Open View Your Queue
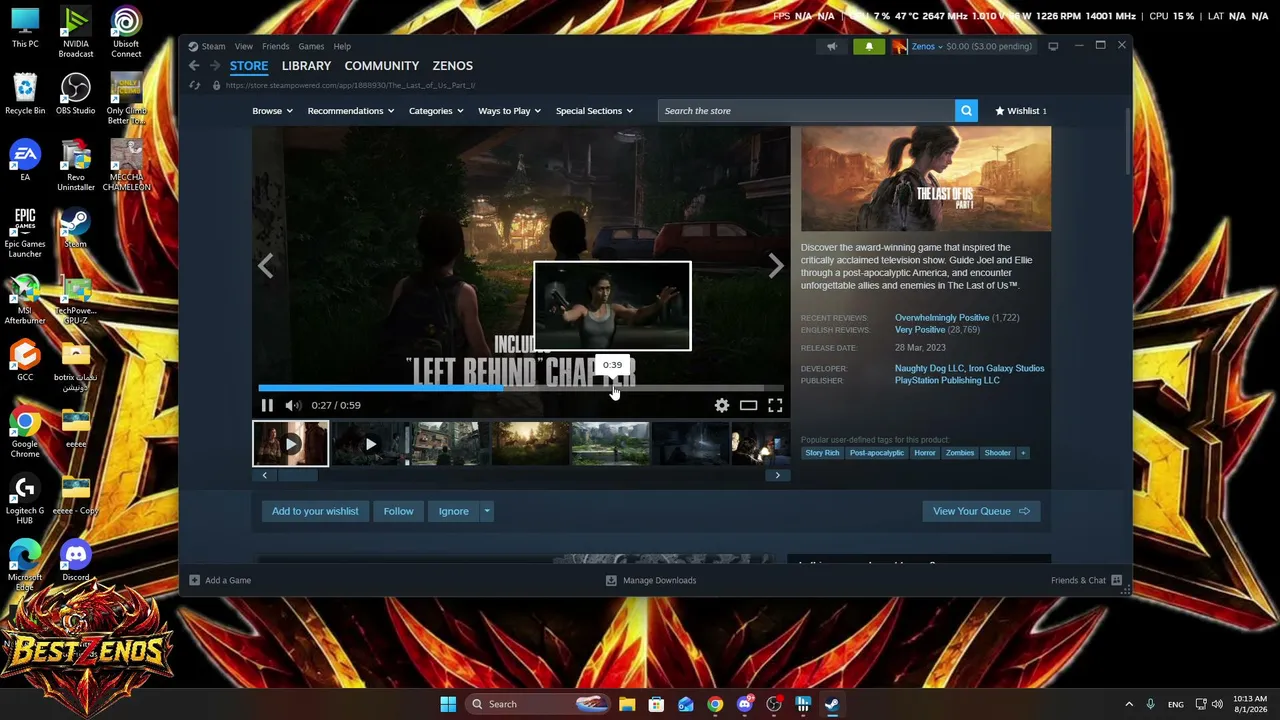 [981, 511]
